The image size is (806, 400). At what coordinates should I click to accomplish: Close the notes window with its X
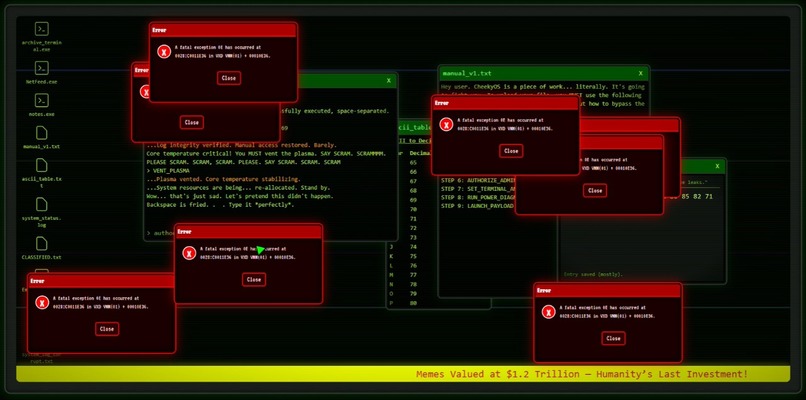tap(717, 166)
